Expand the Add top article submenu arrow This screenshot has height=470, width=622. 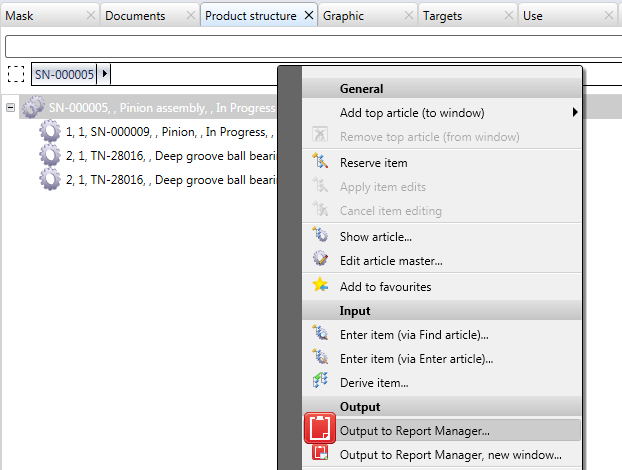coord(575,112)
